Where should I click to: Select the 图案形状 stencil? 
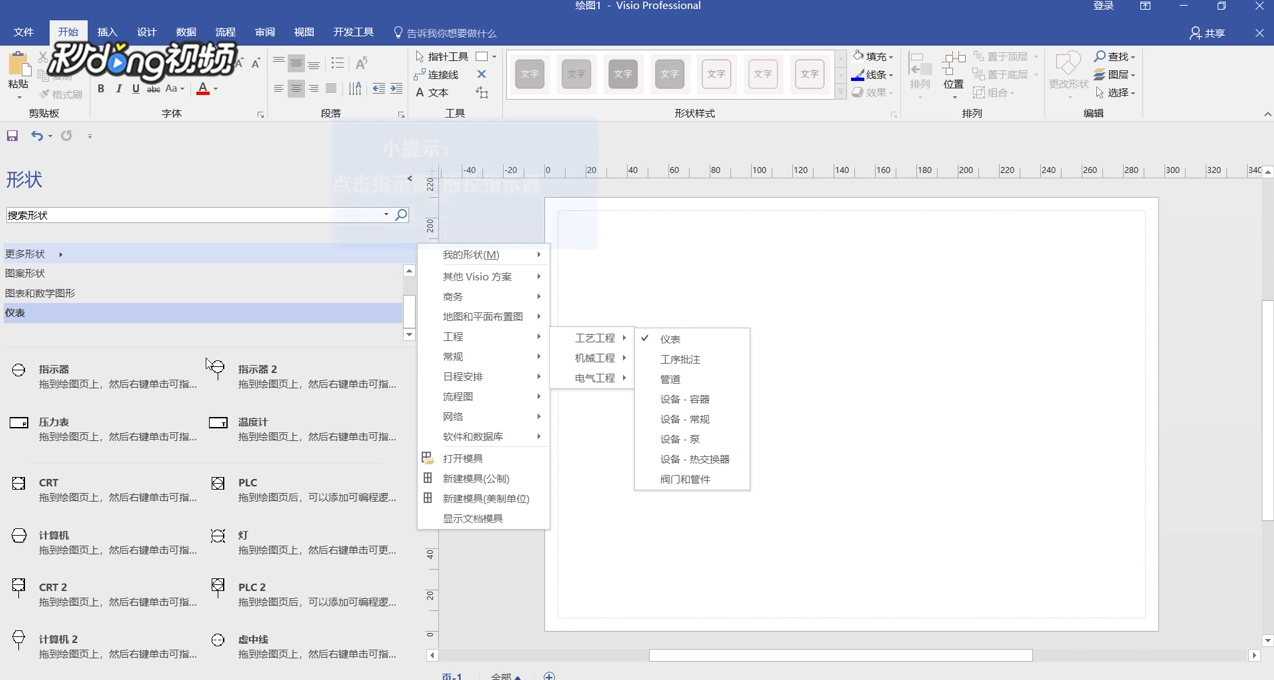tap(203, 273)
